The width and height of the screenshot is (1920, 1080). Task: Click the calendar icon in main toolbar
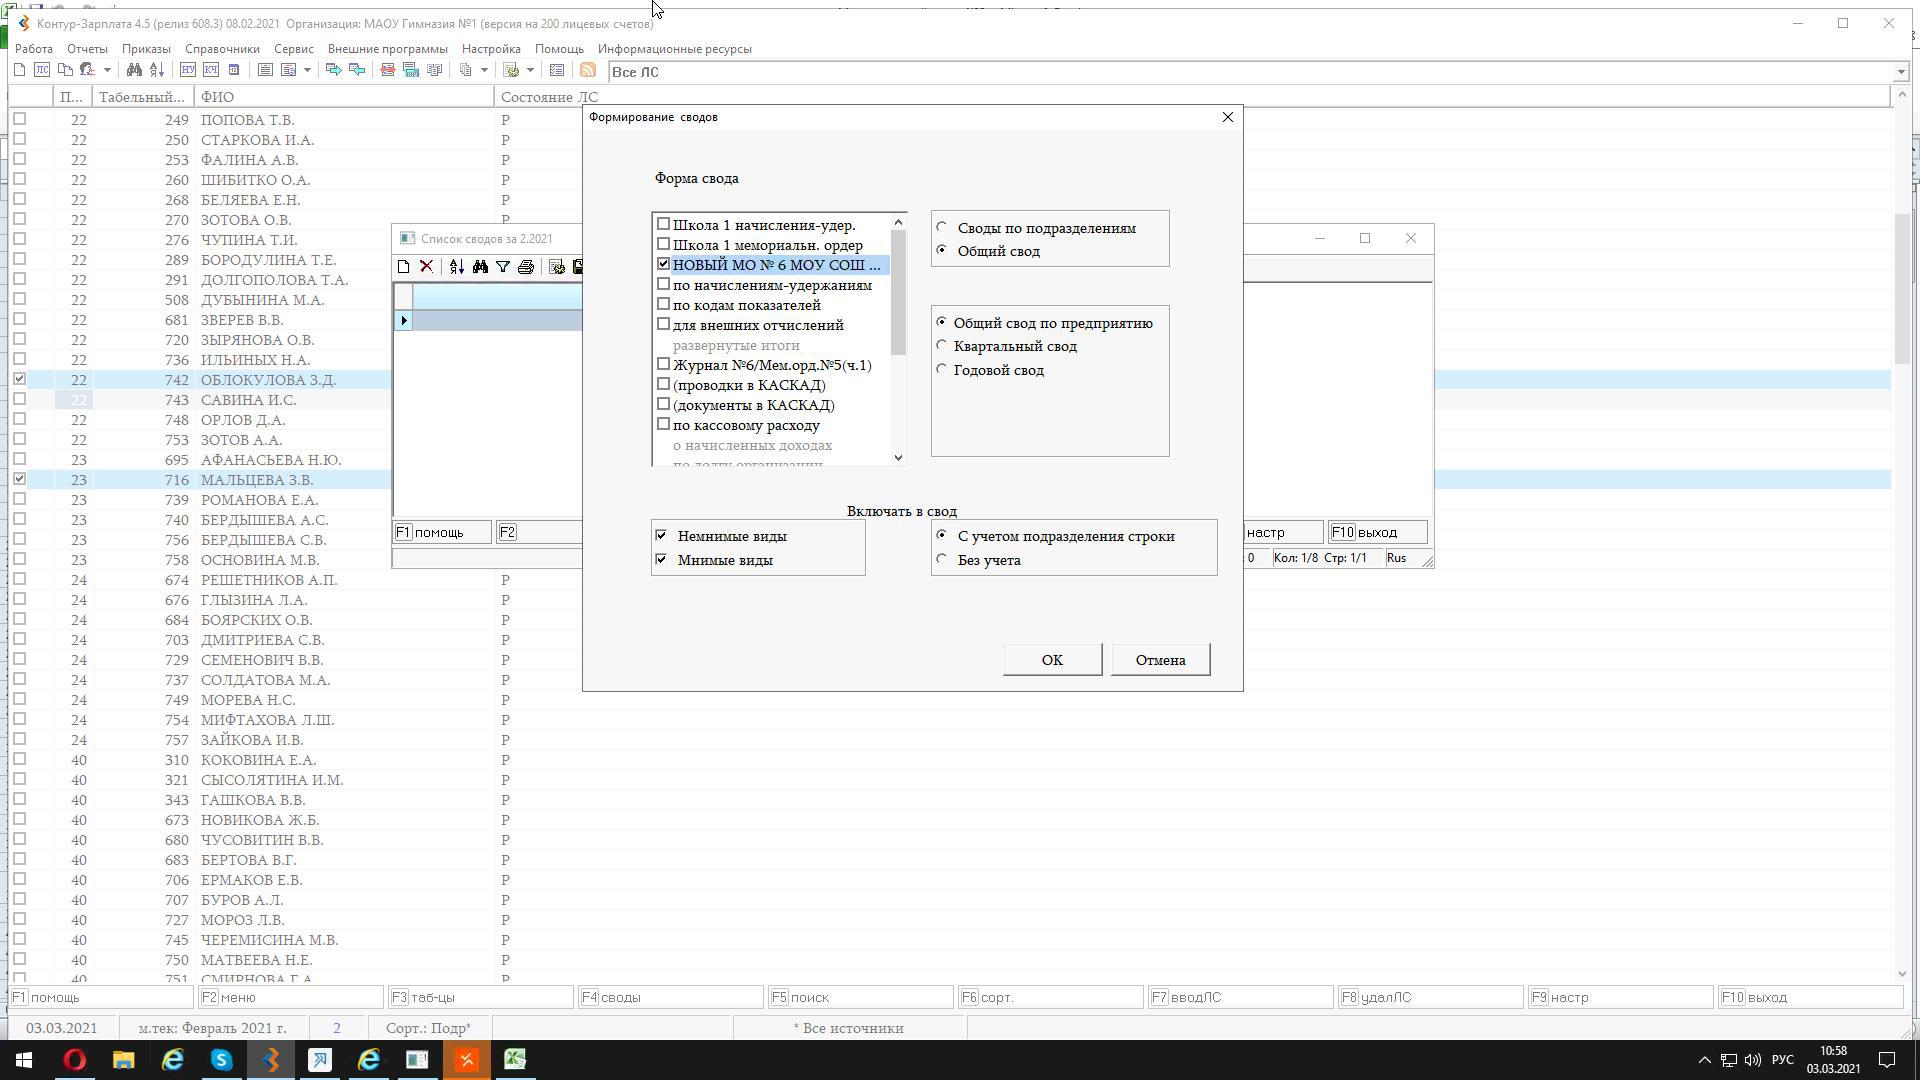click(234, 70)
